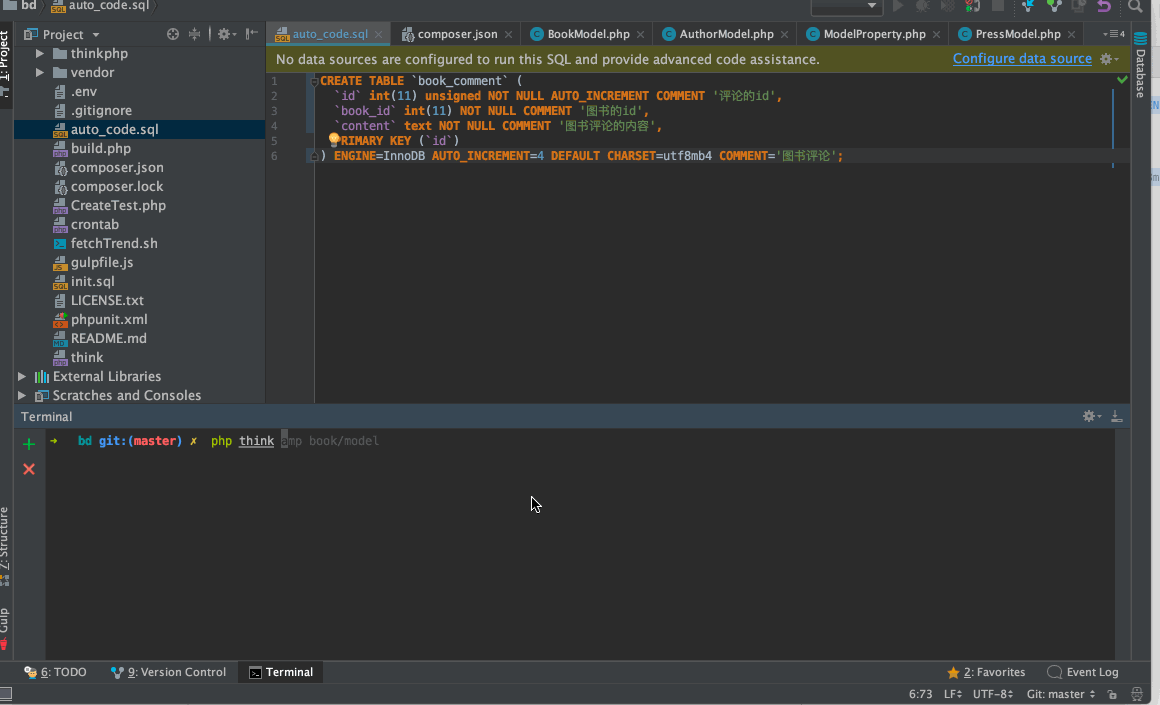
Task: Click the Debug bug toolbar icon
Action: click(x=923, y=6)
